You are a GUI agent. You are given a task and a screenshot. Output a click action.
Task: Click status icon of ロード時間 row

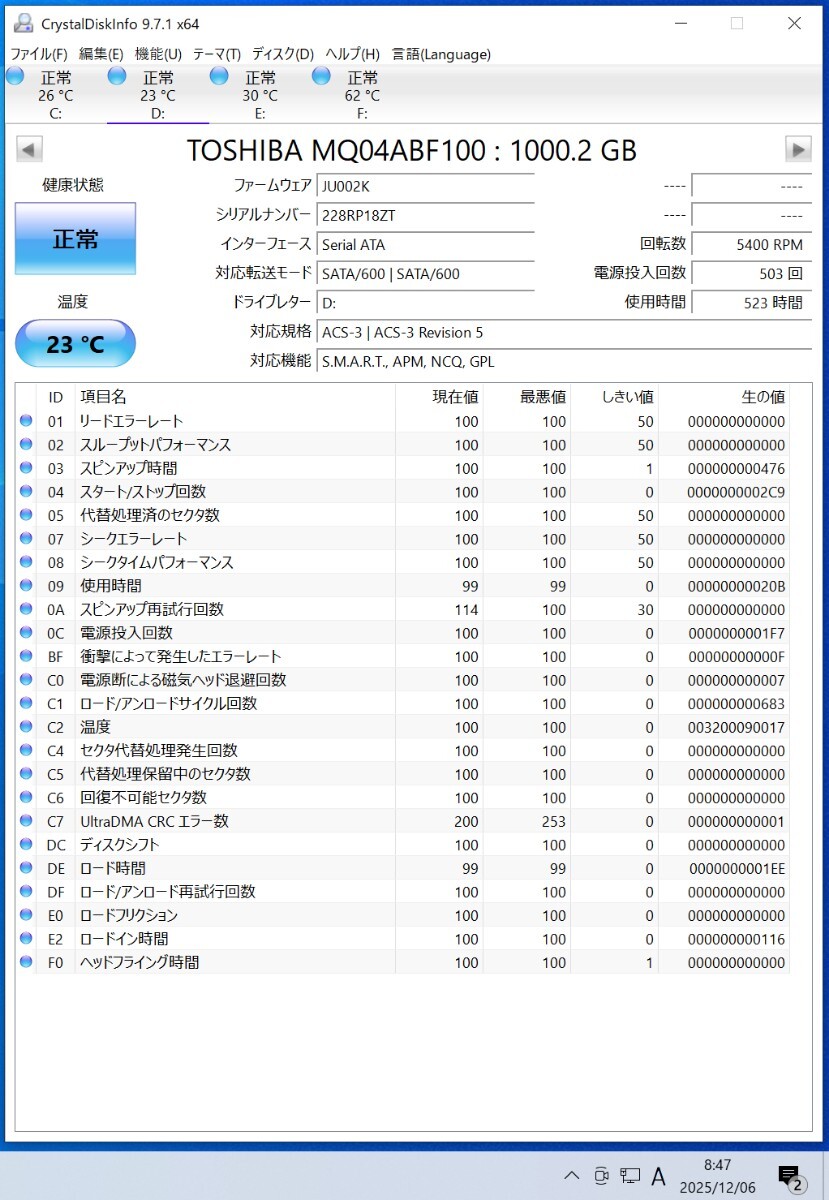tap(26, 867)
